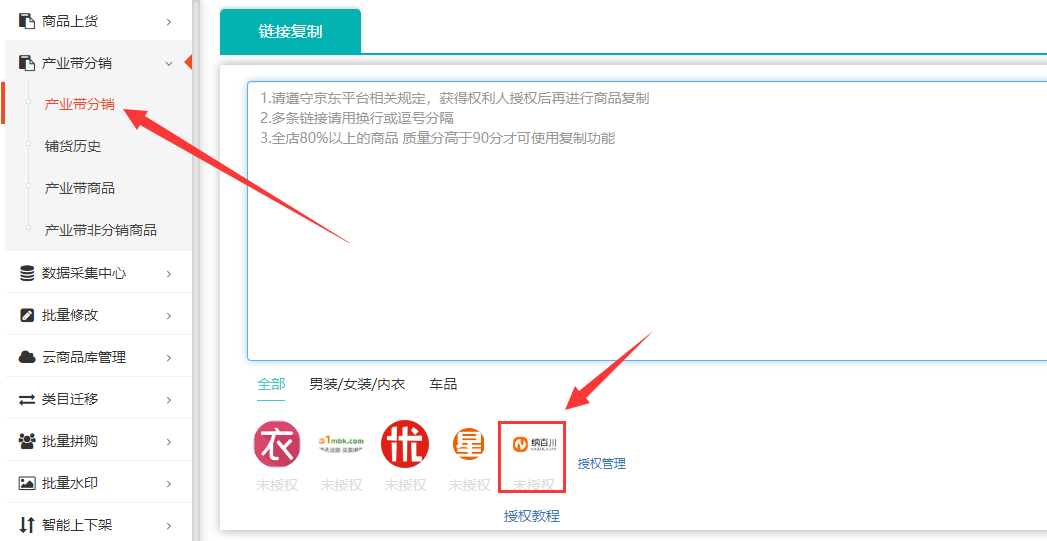
Task: Choose the orange 星 platform icon
Action: pos(468,445)
